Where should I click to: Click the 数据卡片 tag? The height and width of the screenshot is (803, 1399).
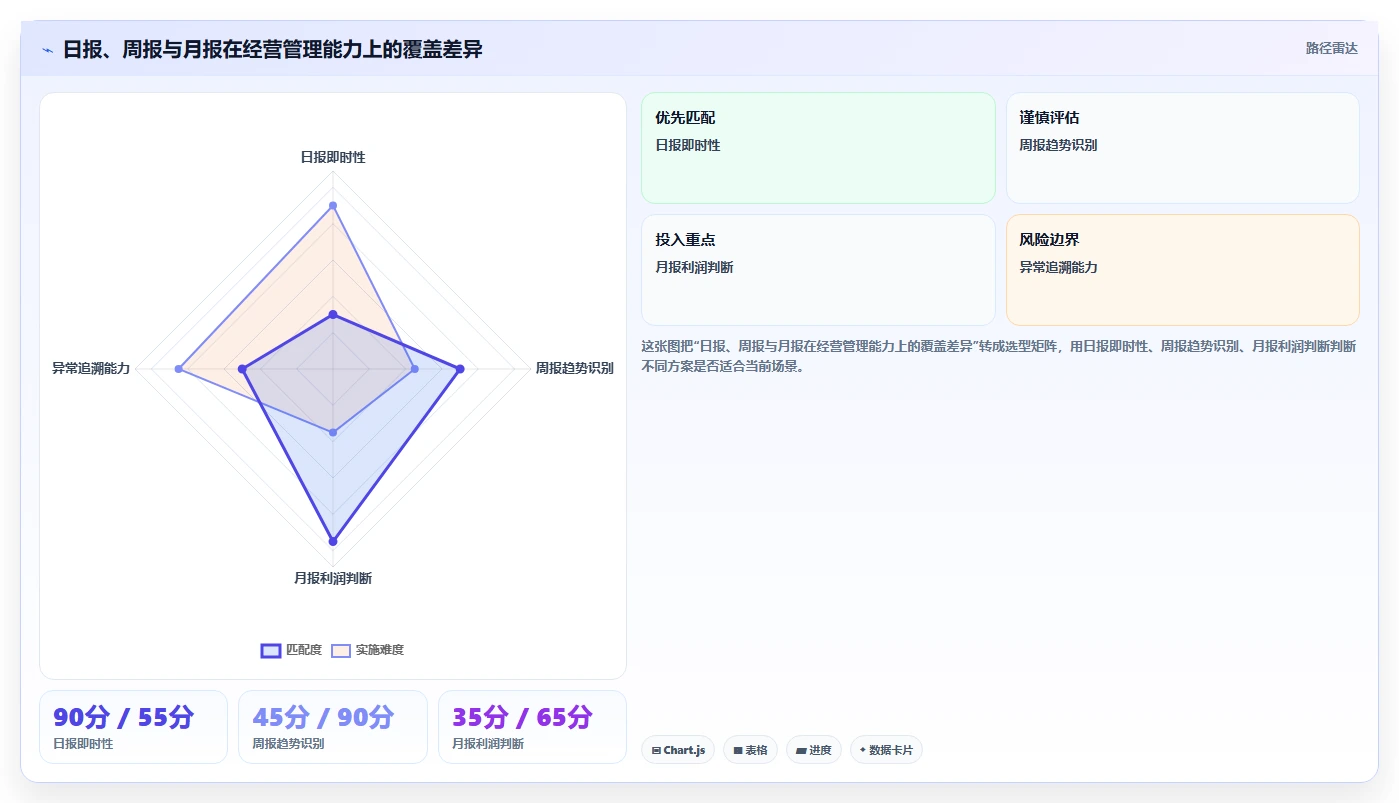pos(886,750)
